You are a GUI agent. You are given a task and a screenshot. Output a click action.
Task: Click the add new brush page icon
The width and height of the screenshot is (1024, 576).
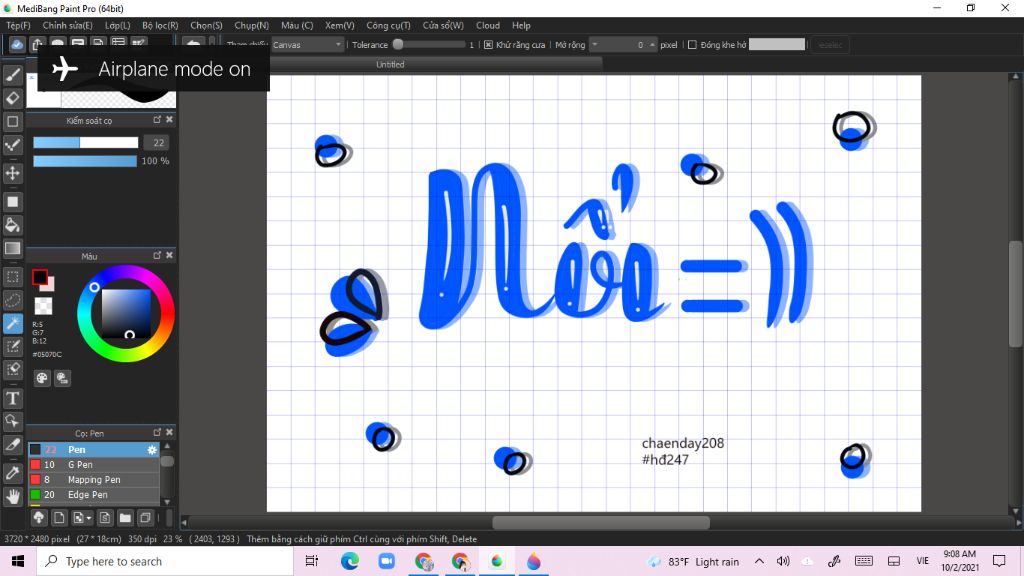(59, 518)
